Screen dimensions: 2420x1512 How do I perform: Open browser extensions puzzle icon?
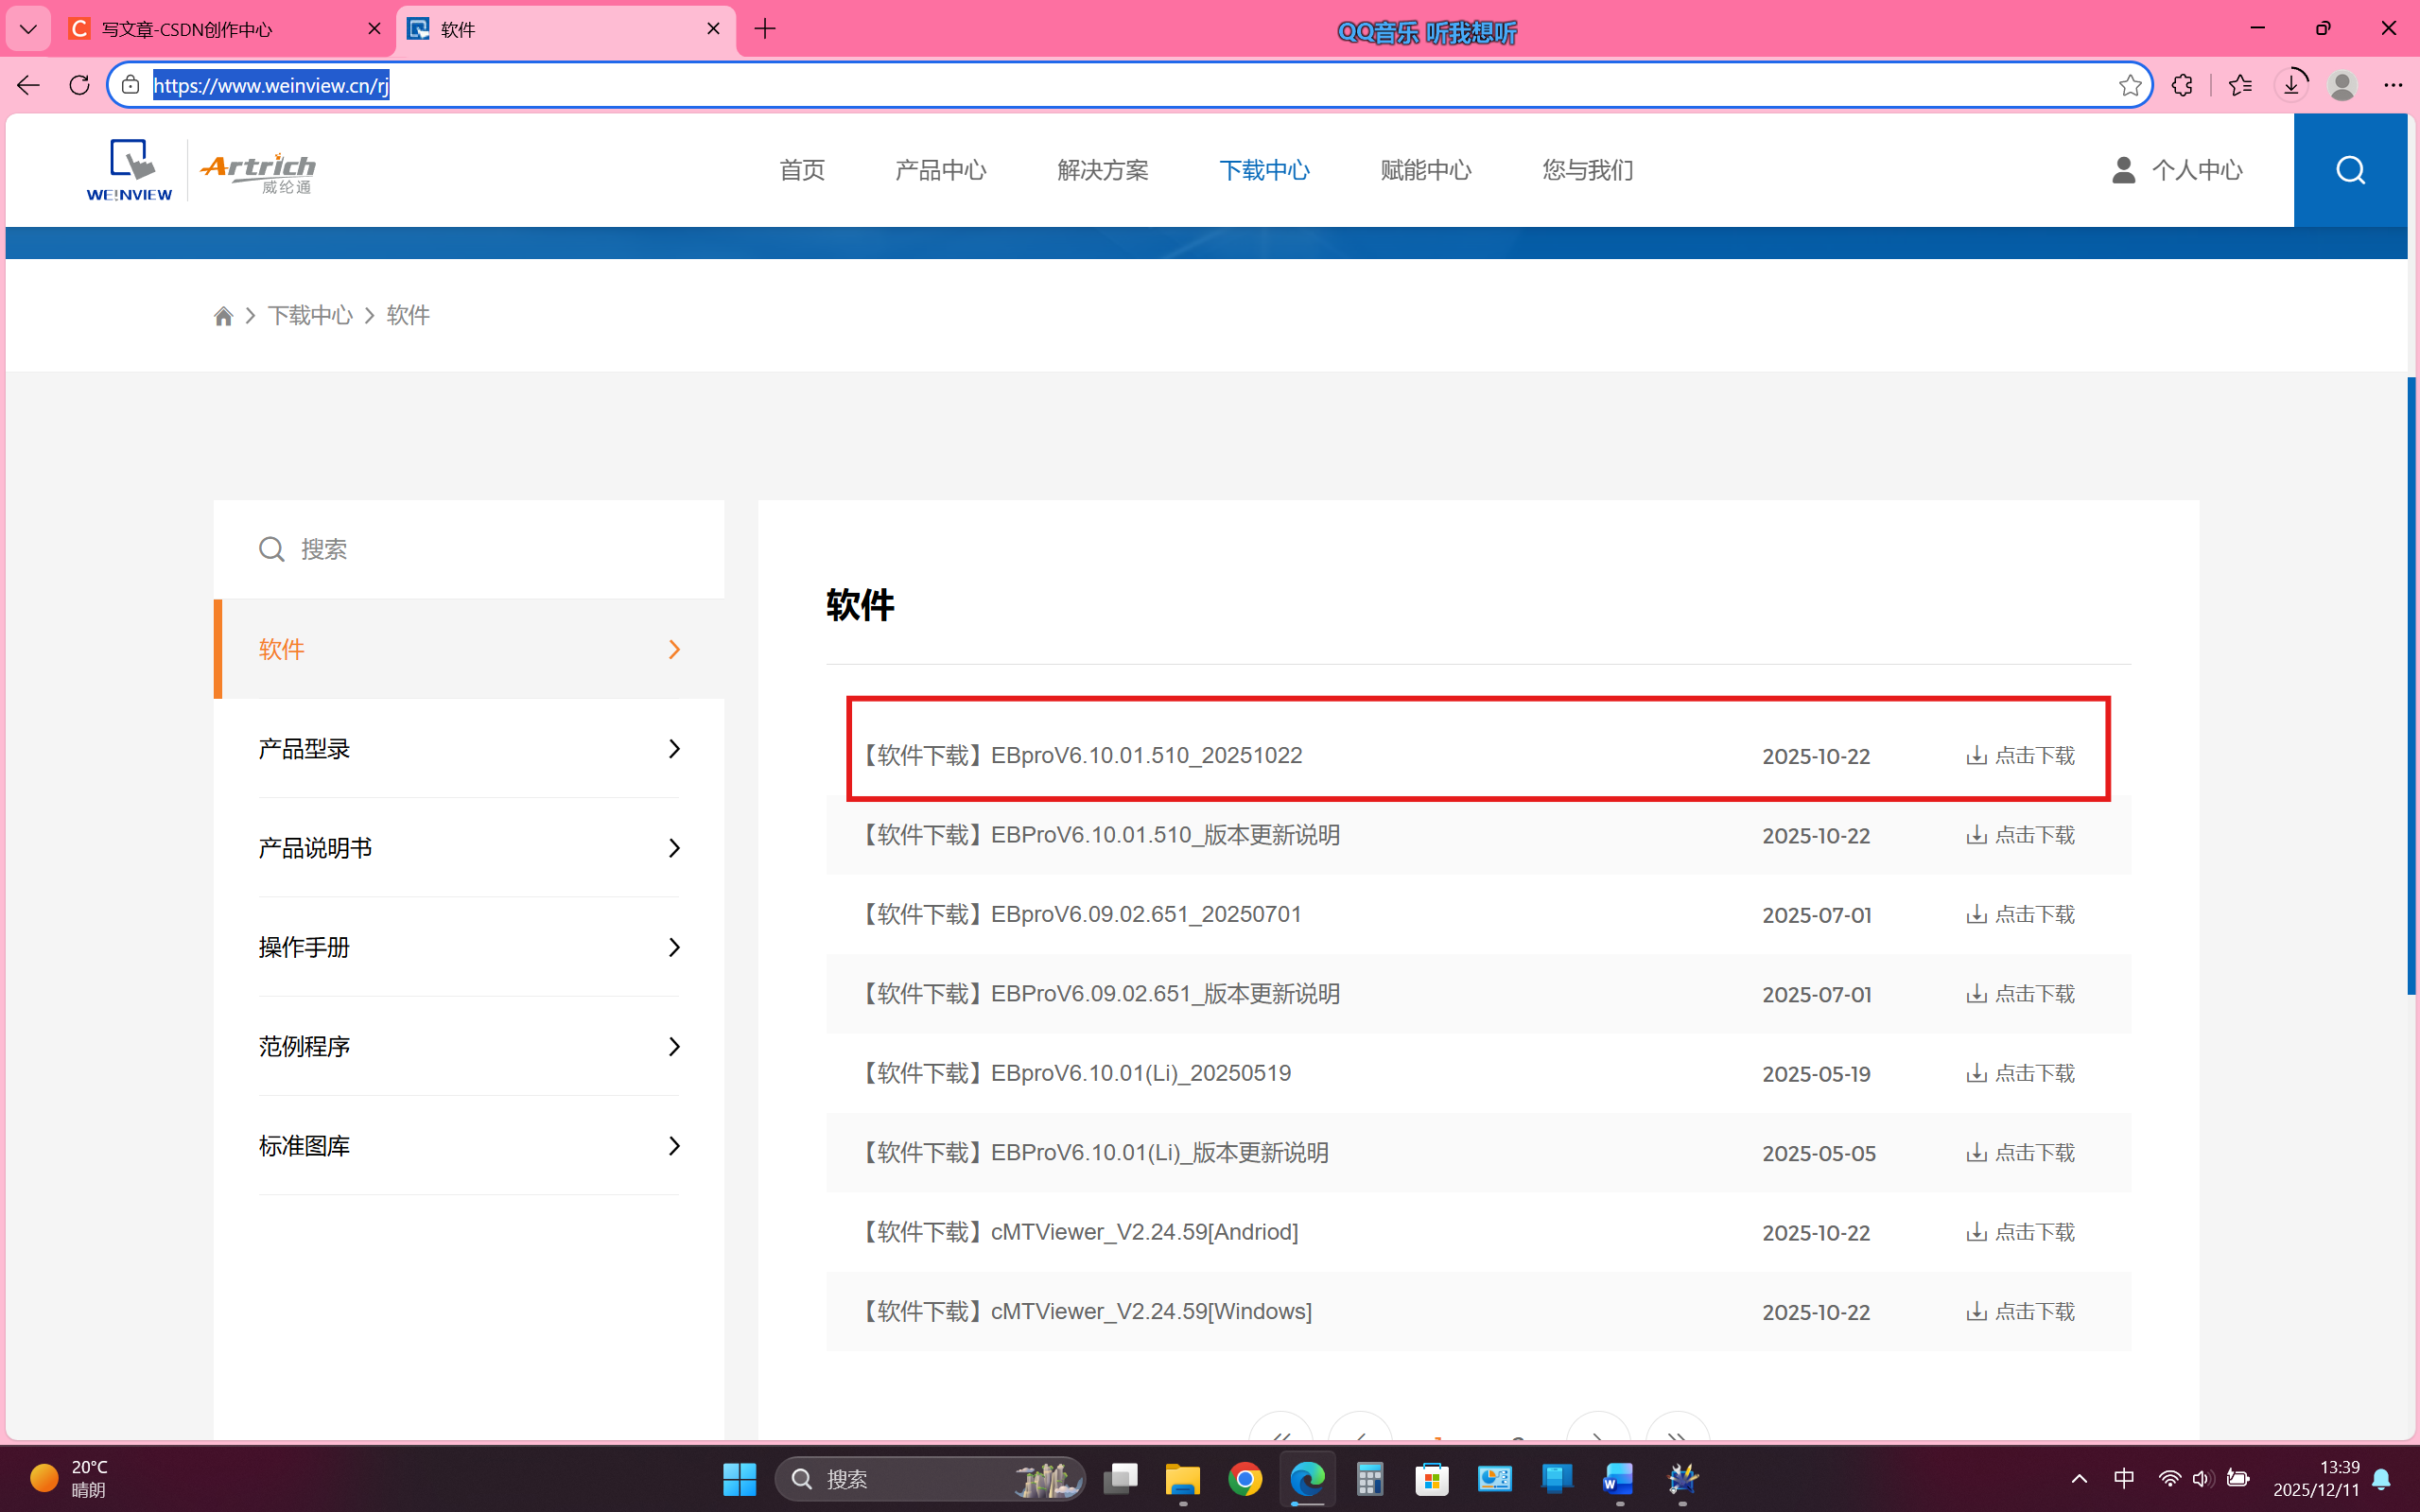pyautogui.click(x=2182, y=85)
